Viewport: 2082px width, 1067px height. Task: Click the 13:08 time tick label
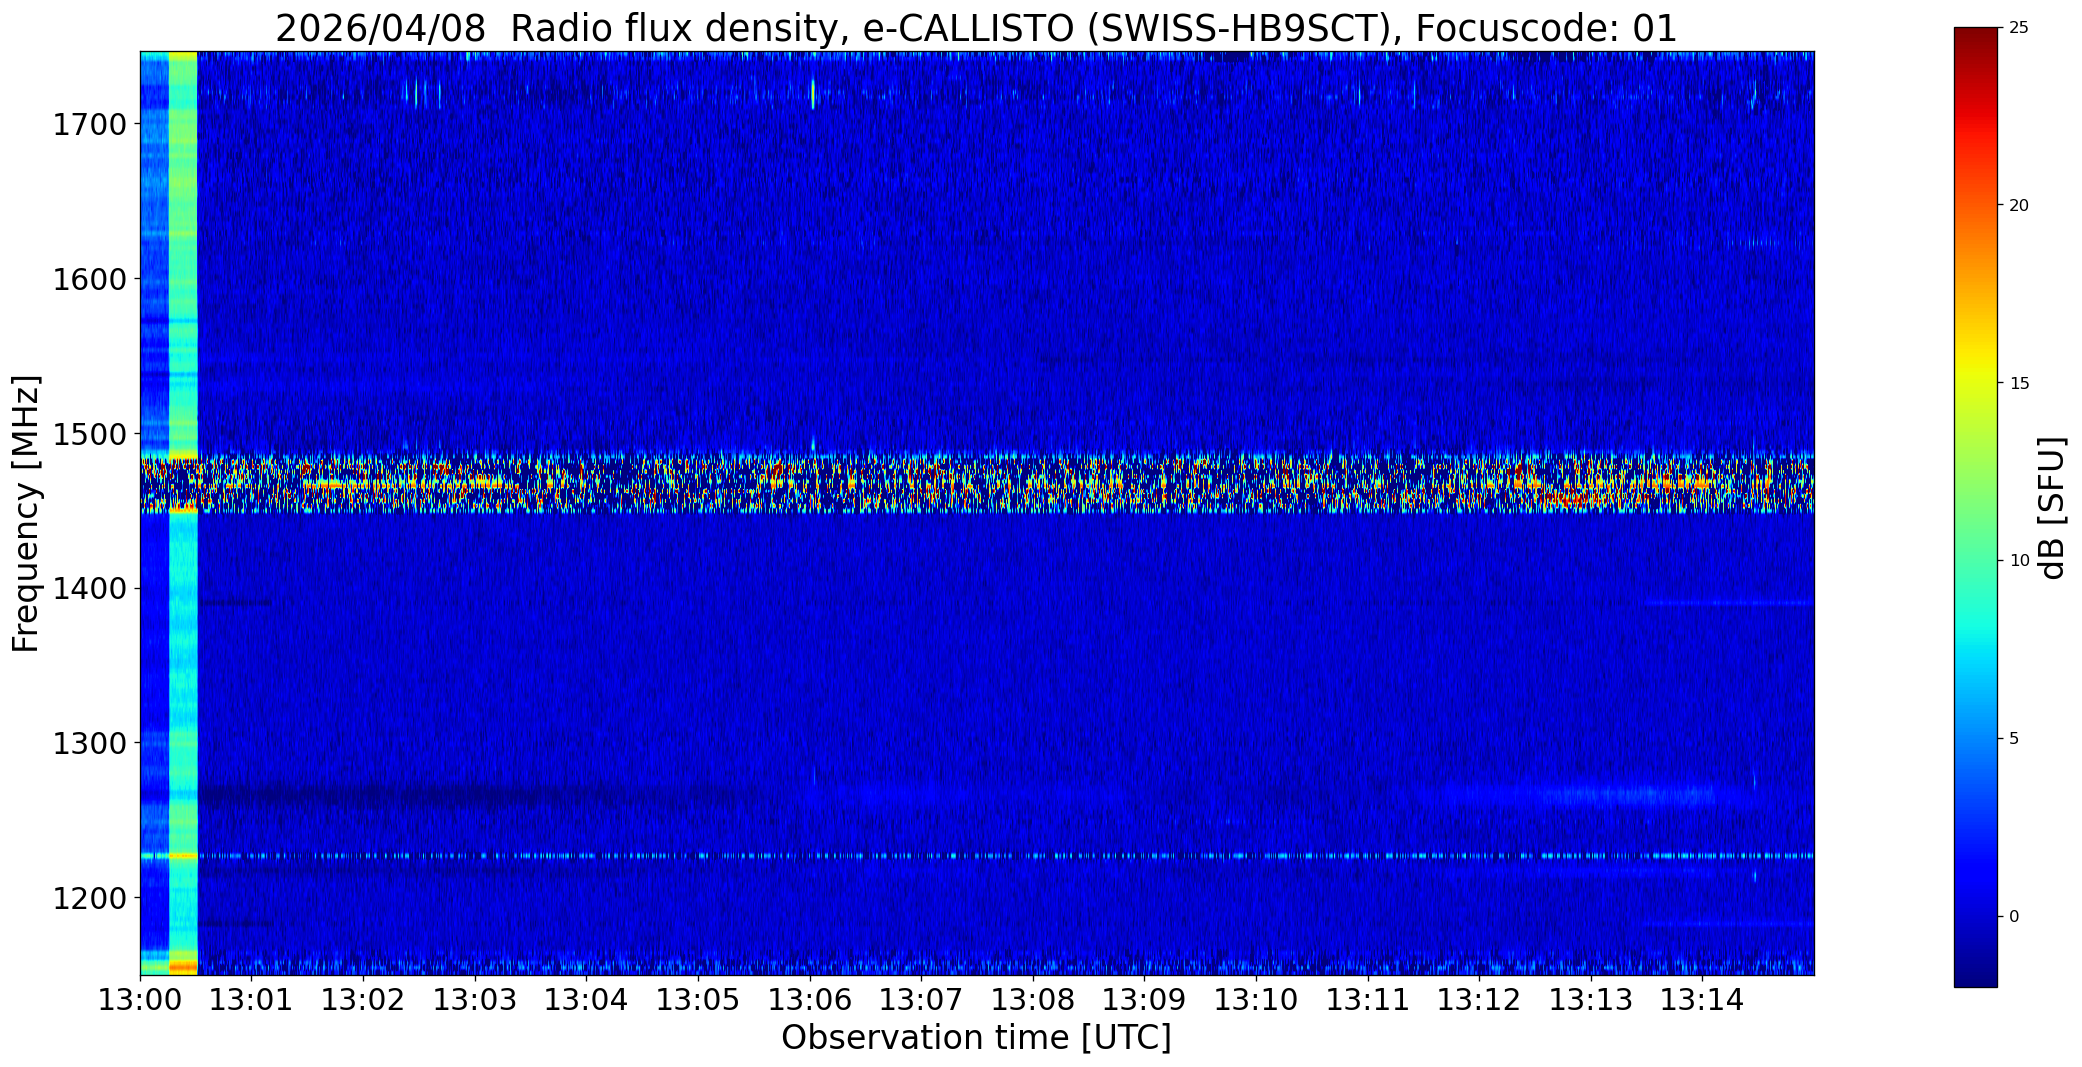[x=1033, y=1000]
